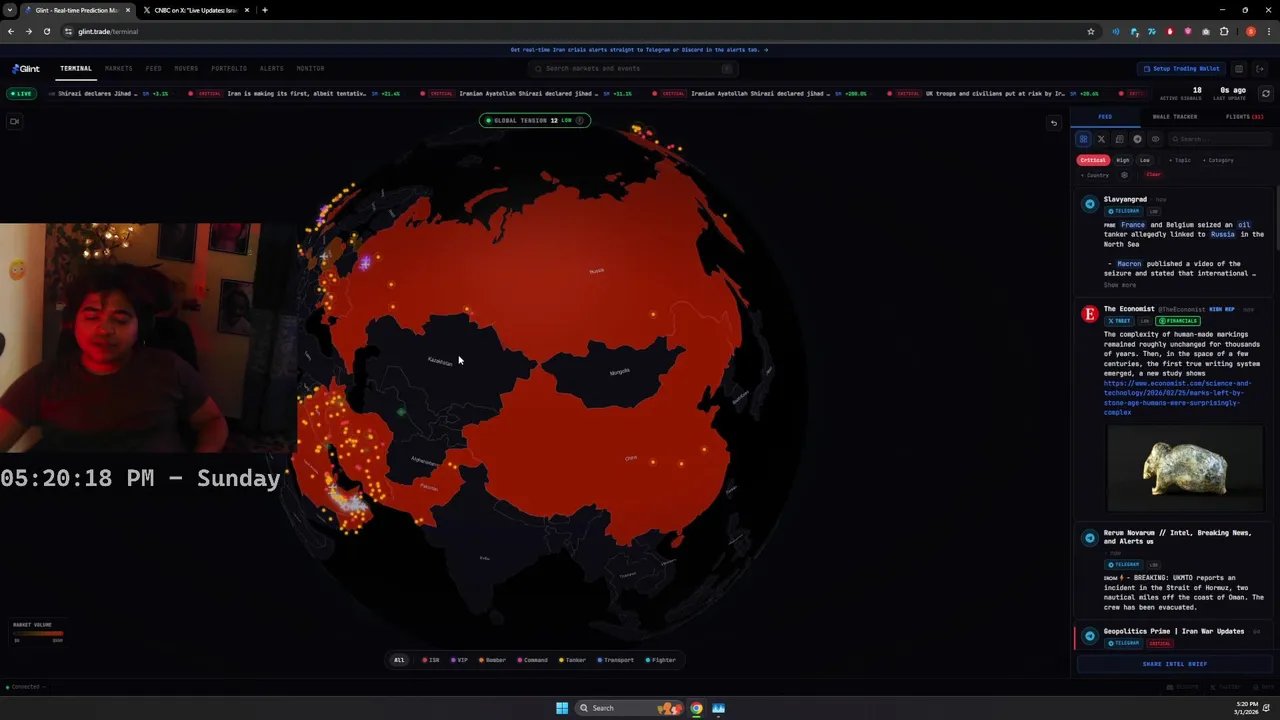Click the logout icon in top bar
This screenshot has height=720, width=1280.
coord(1260,69)
